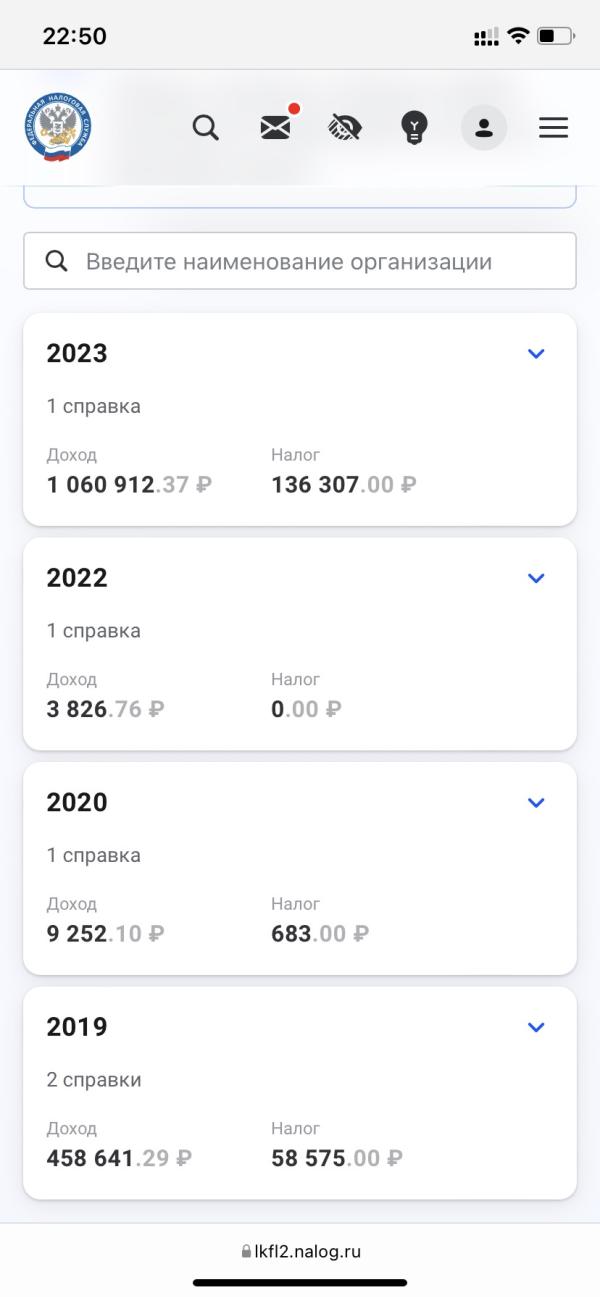This screenshot has height=1297, width=600.
Task: Expand the 2022 income card chevron
Action: coord(536,578)
